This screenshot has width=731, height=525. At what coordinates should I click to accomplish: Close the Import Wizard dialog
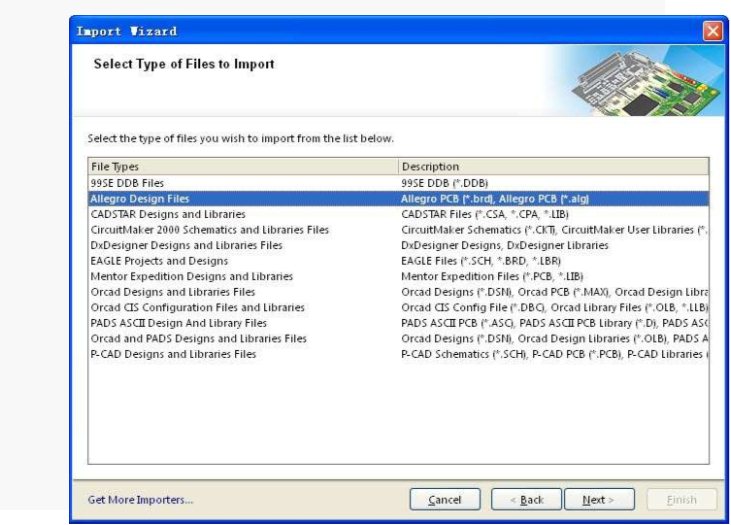click(x=713, y=31)
